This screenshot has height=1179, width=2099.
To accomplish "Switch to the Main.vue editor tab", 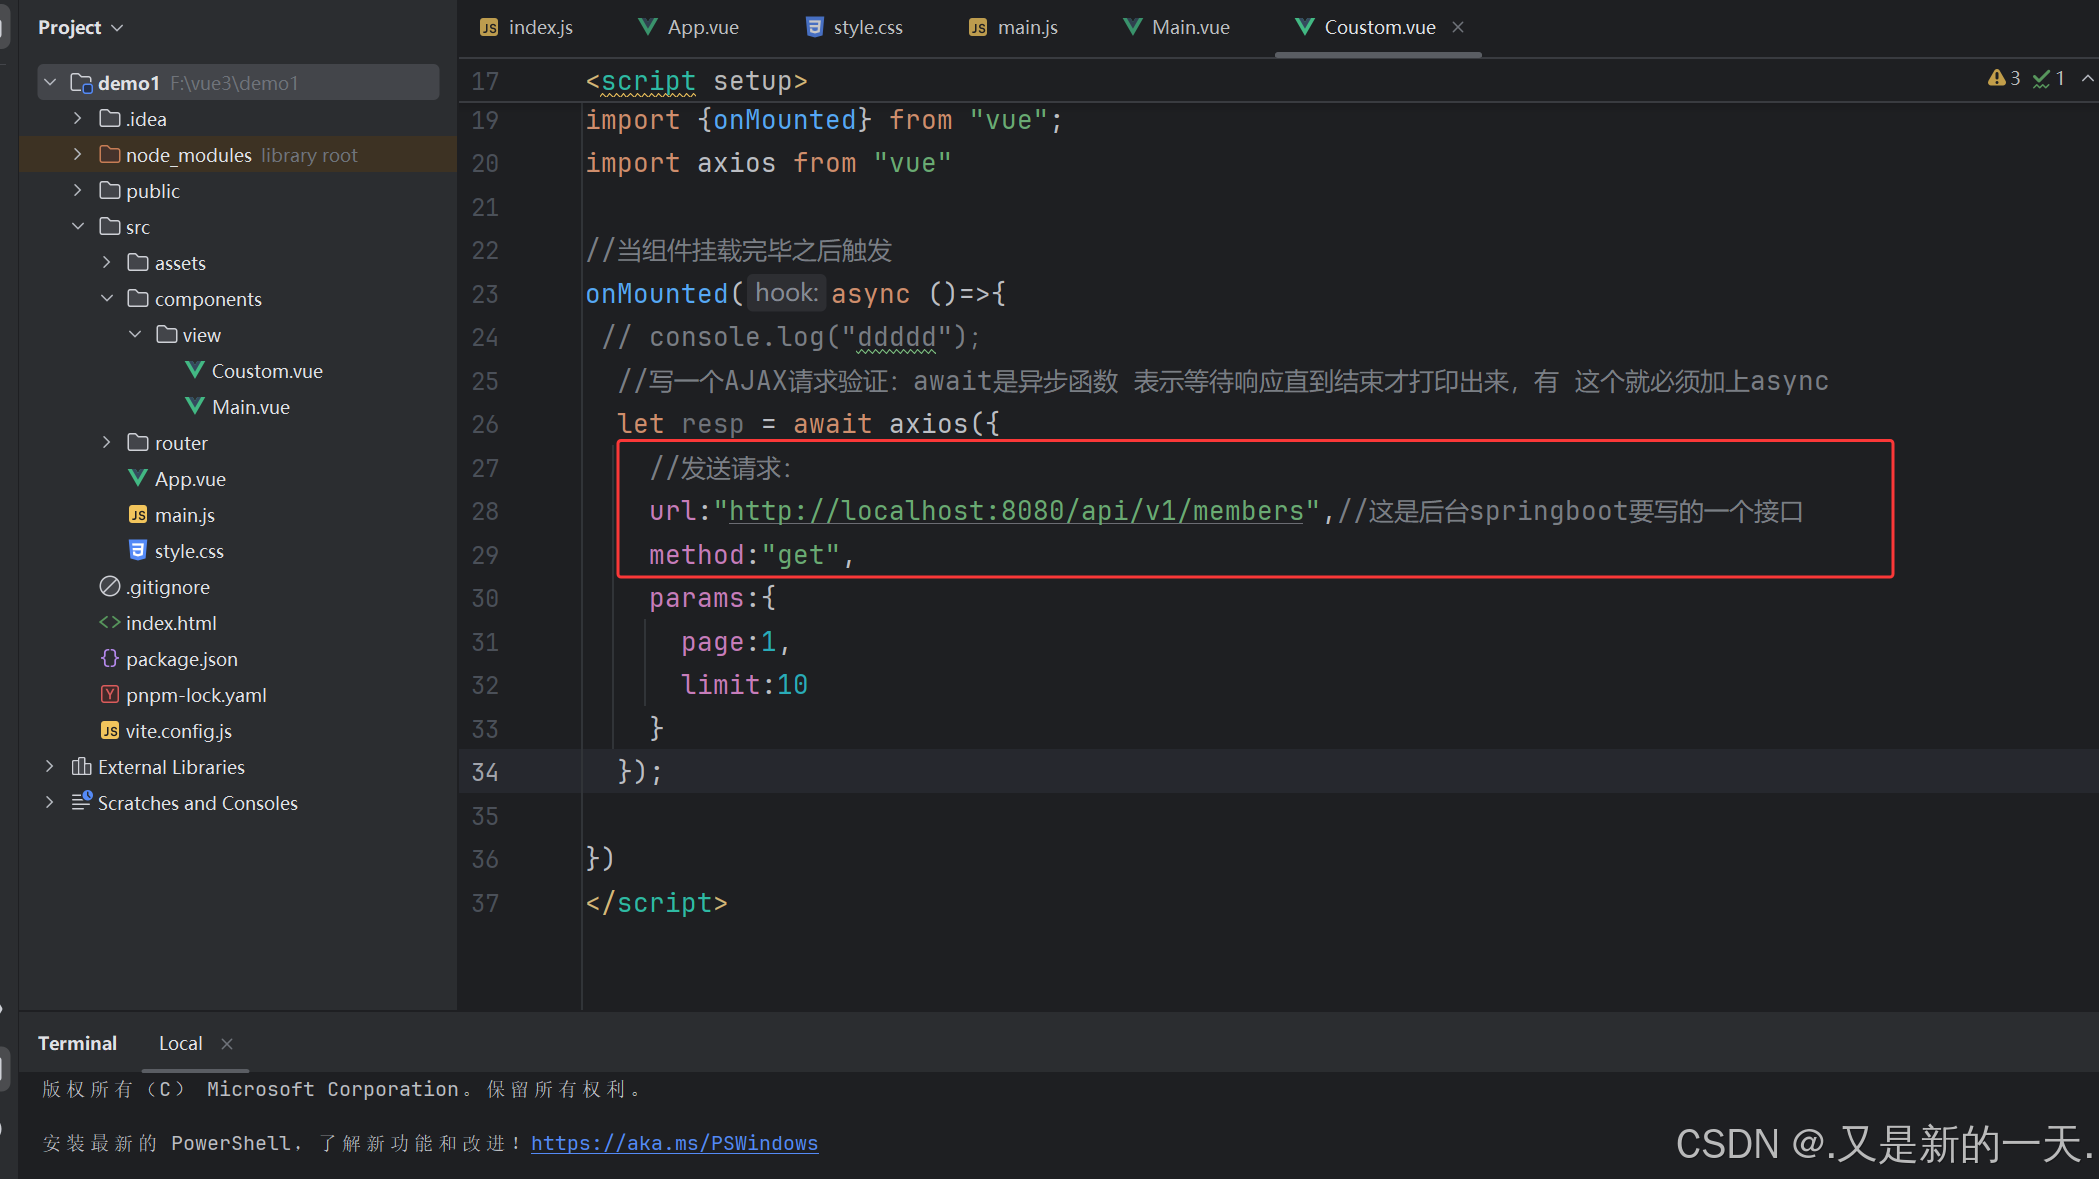I will tap(1177, 27).
